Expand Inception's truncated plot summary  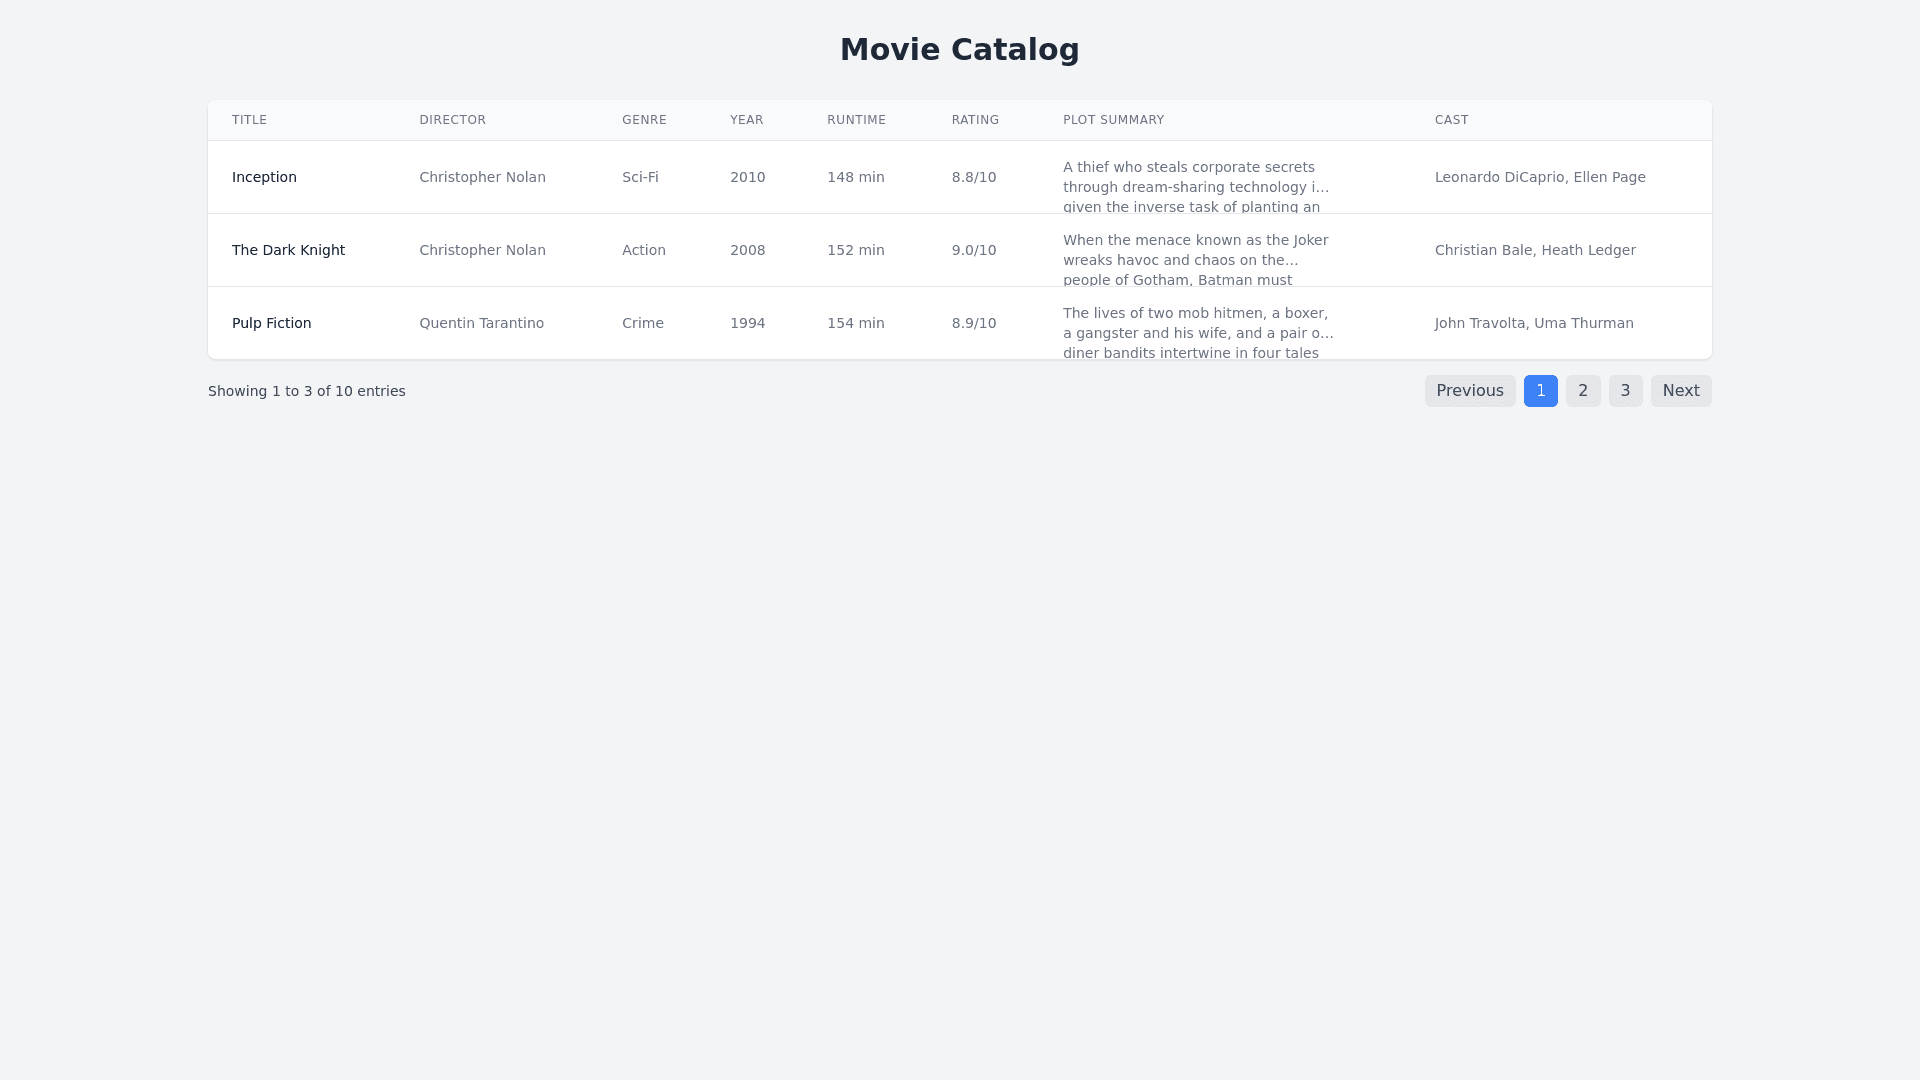click(1196, 187)
